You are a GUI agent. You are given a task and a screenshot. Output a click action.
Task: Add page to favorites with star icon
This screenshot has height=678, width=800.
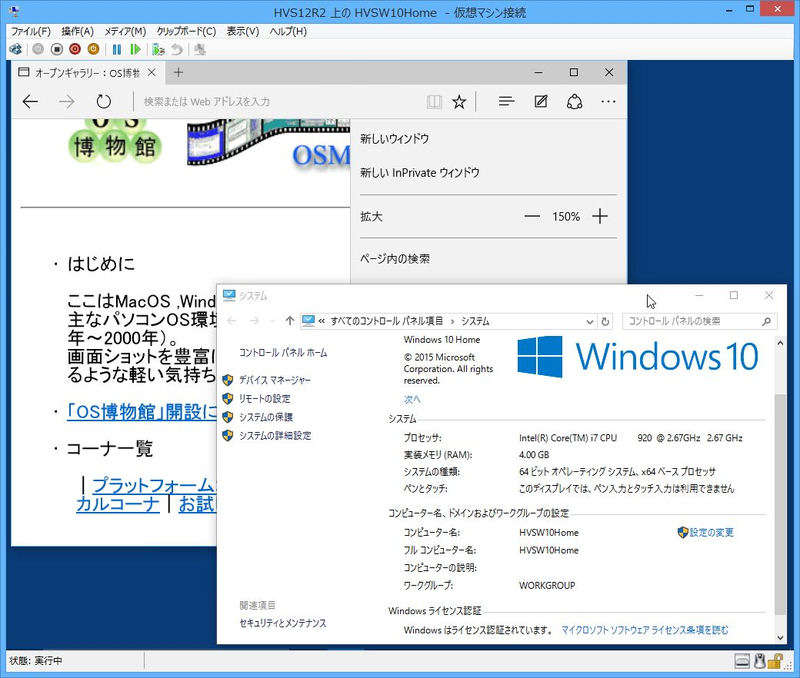point(459,102)
